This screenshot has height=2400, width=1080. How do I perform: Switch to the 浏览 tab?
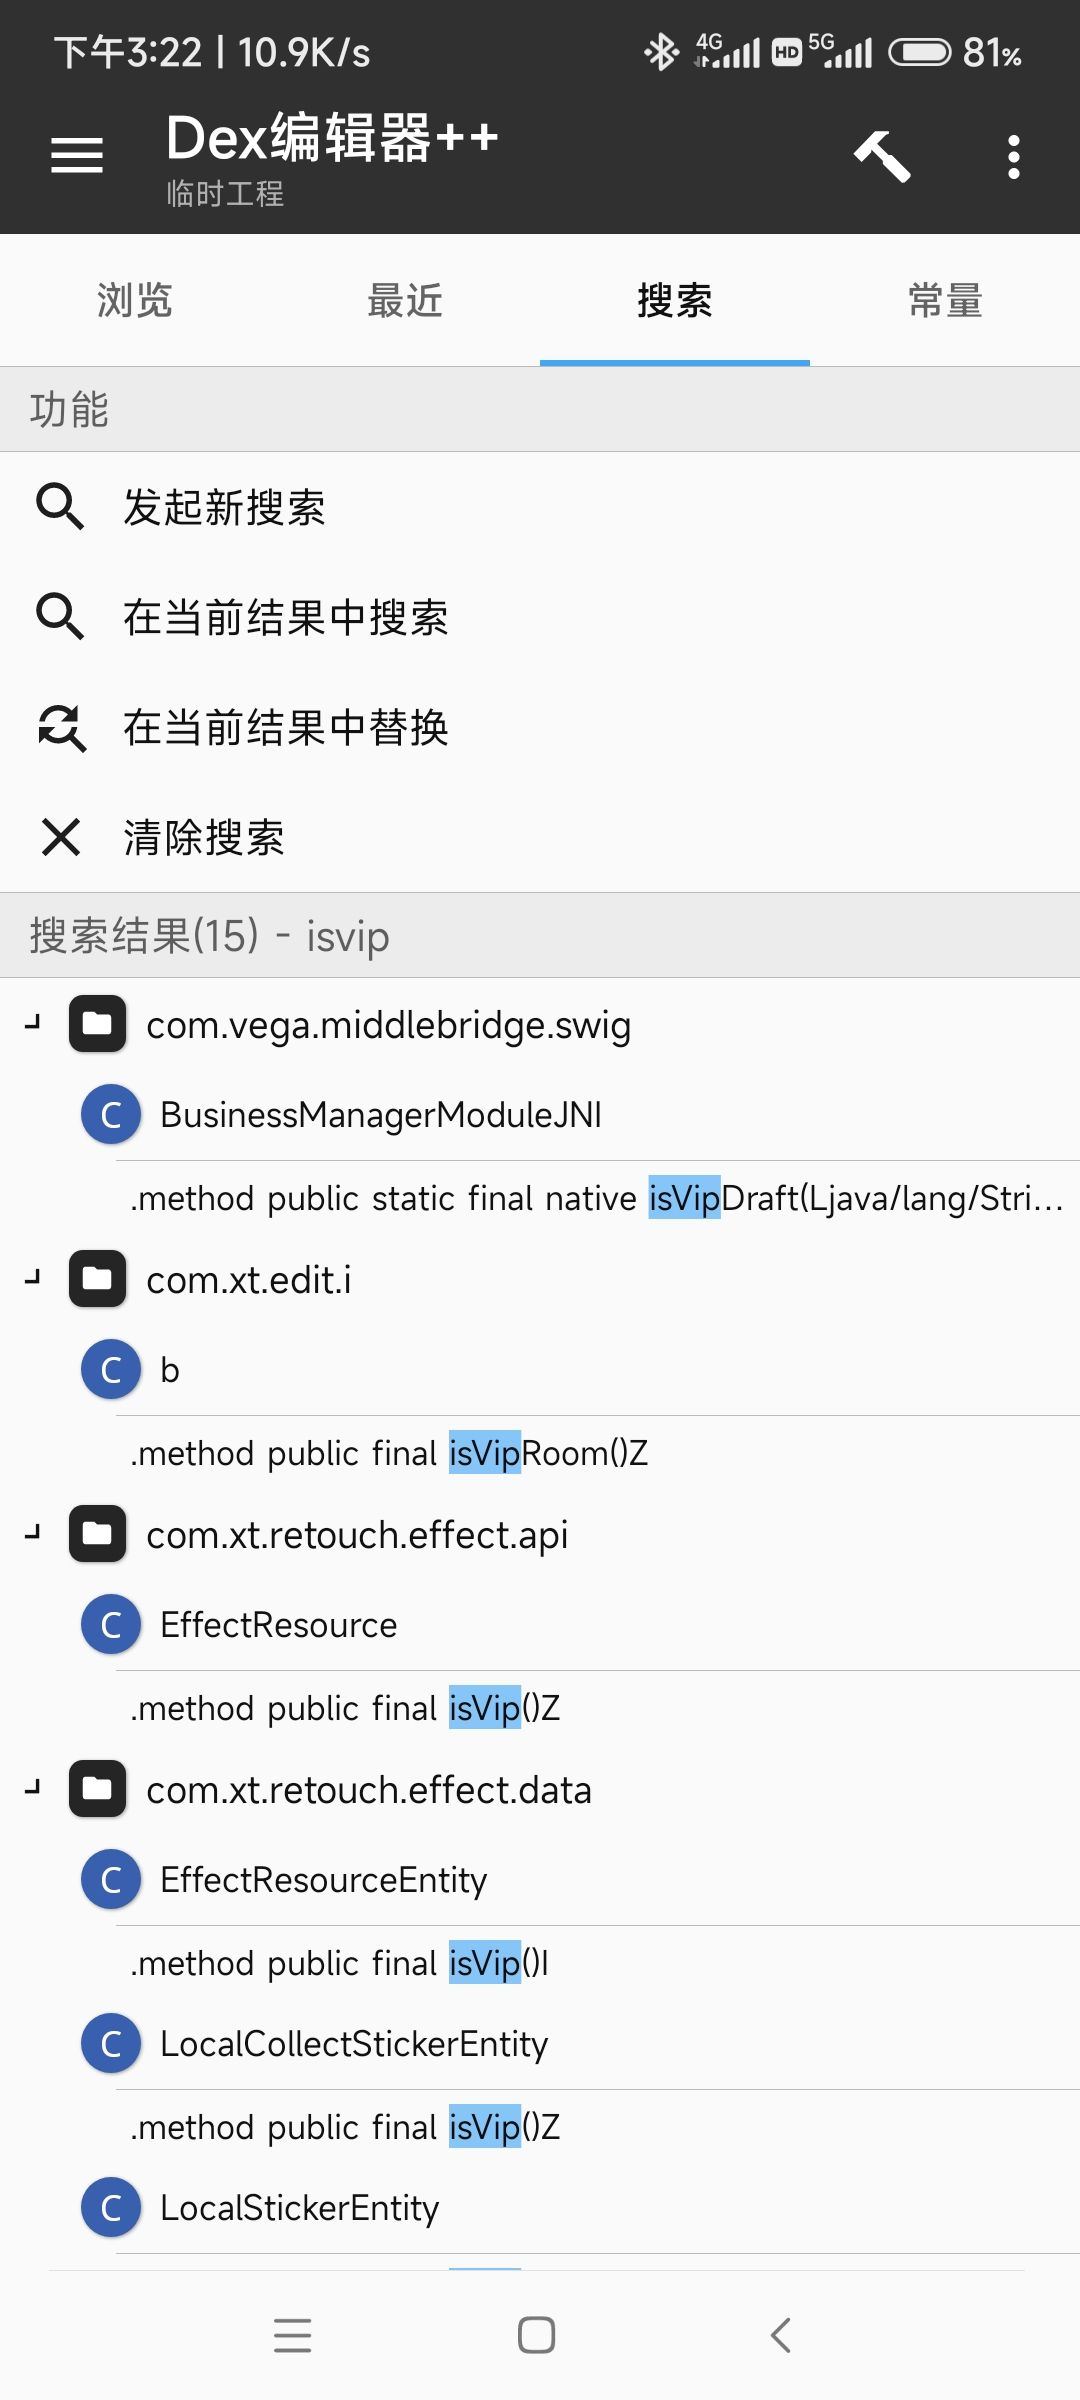click(135, 300)
